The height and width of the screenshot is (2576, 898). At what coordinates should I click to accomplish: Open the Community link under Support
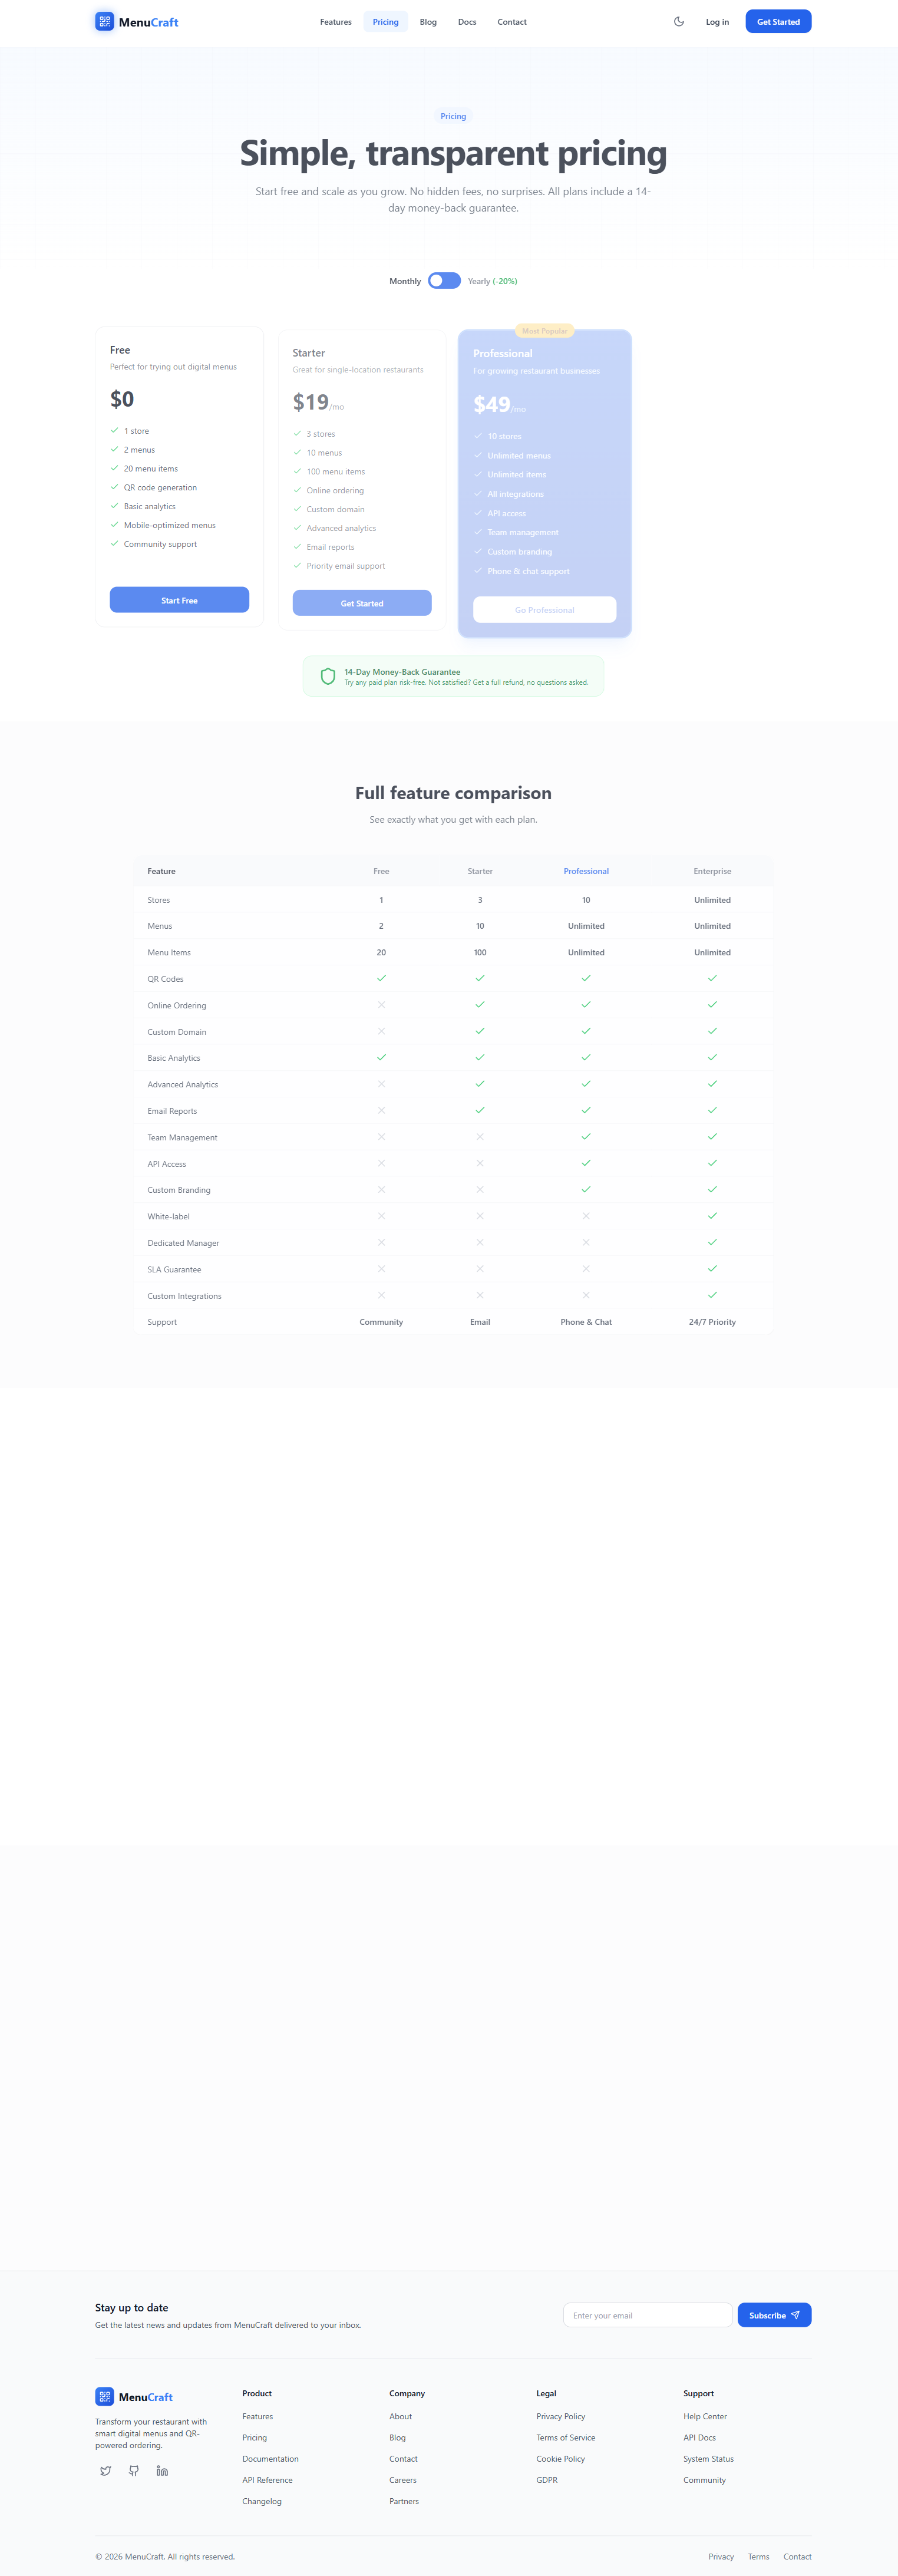pyautogui.click(x=705, y=2480)
